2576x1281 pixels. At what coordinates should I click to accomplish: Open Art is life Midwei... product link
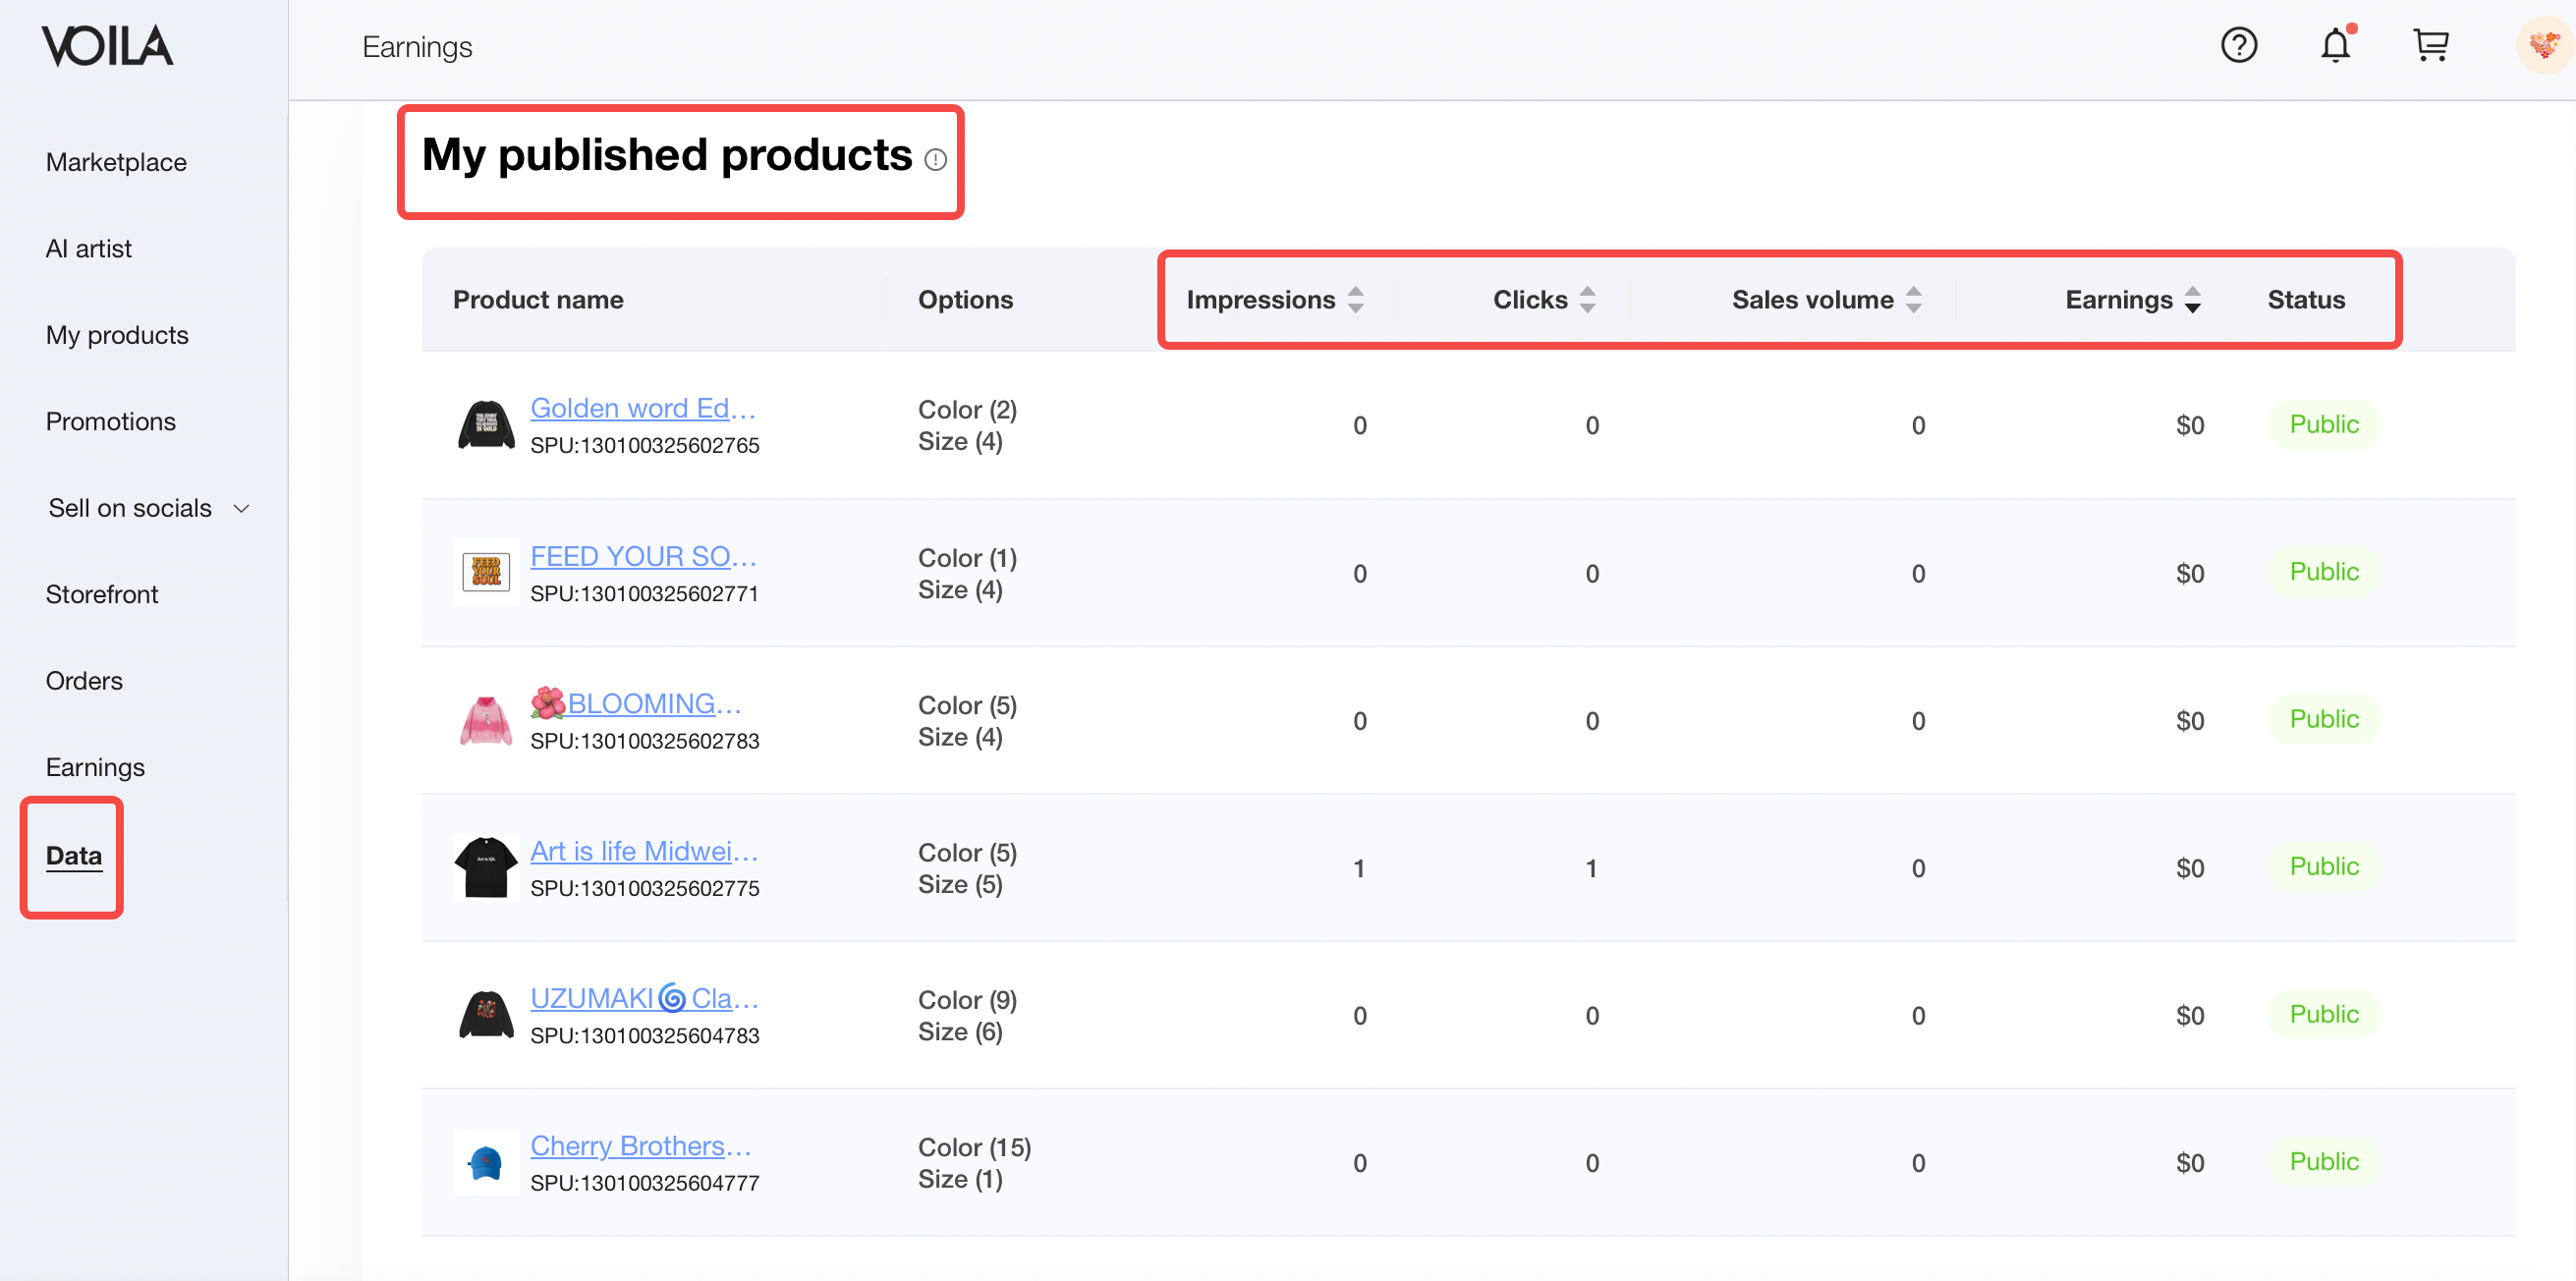click(643, 851)
